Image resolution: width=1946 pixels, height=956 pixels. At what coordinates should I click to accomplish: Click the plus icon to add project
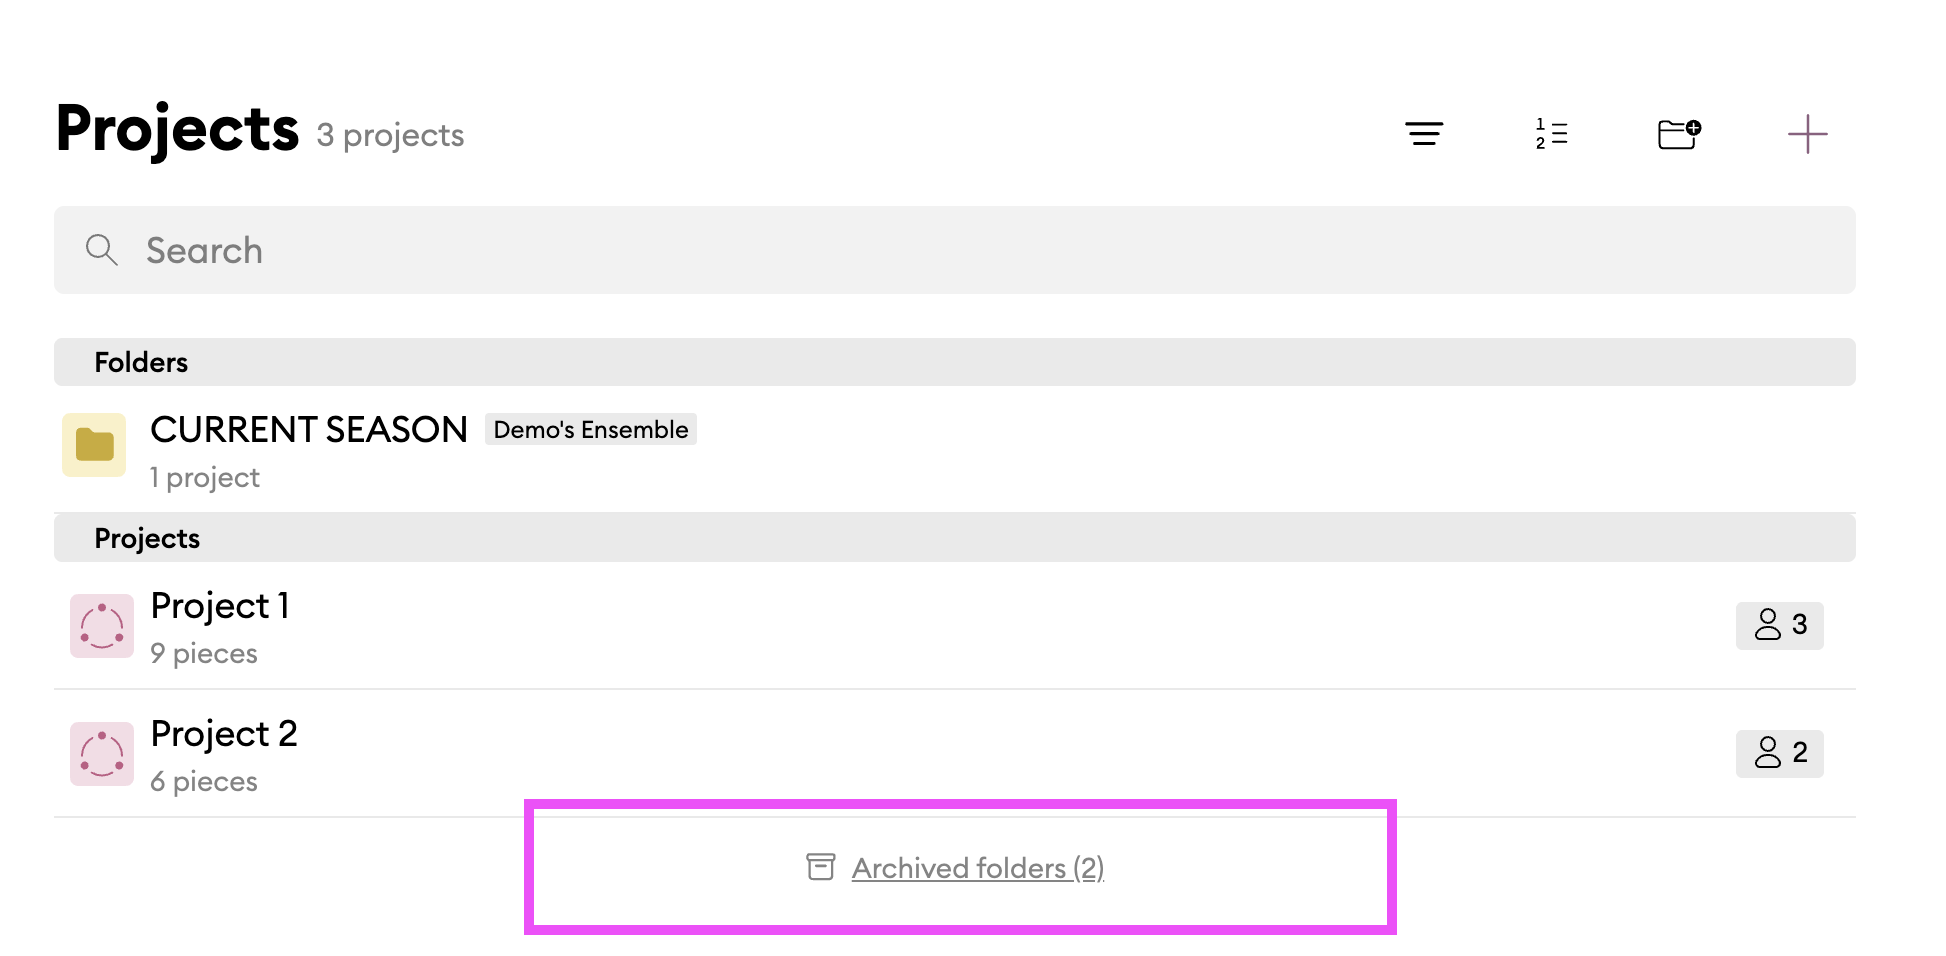(1807, 134)
